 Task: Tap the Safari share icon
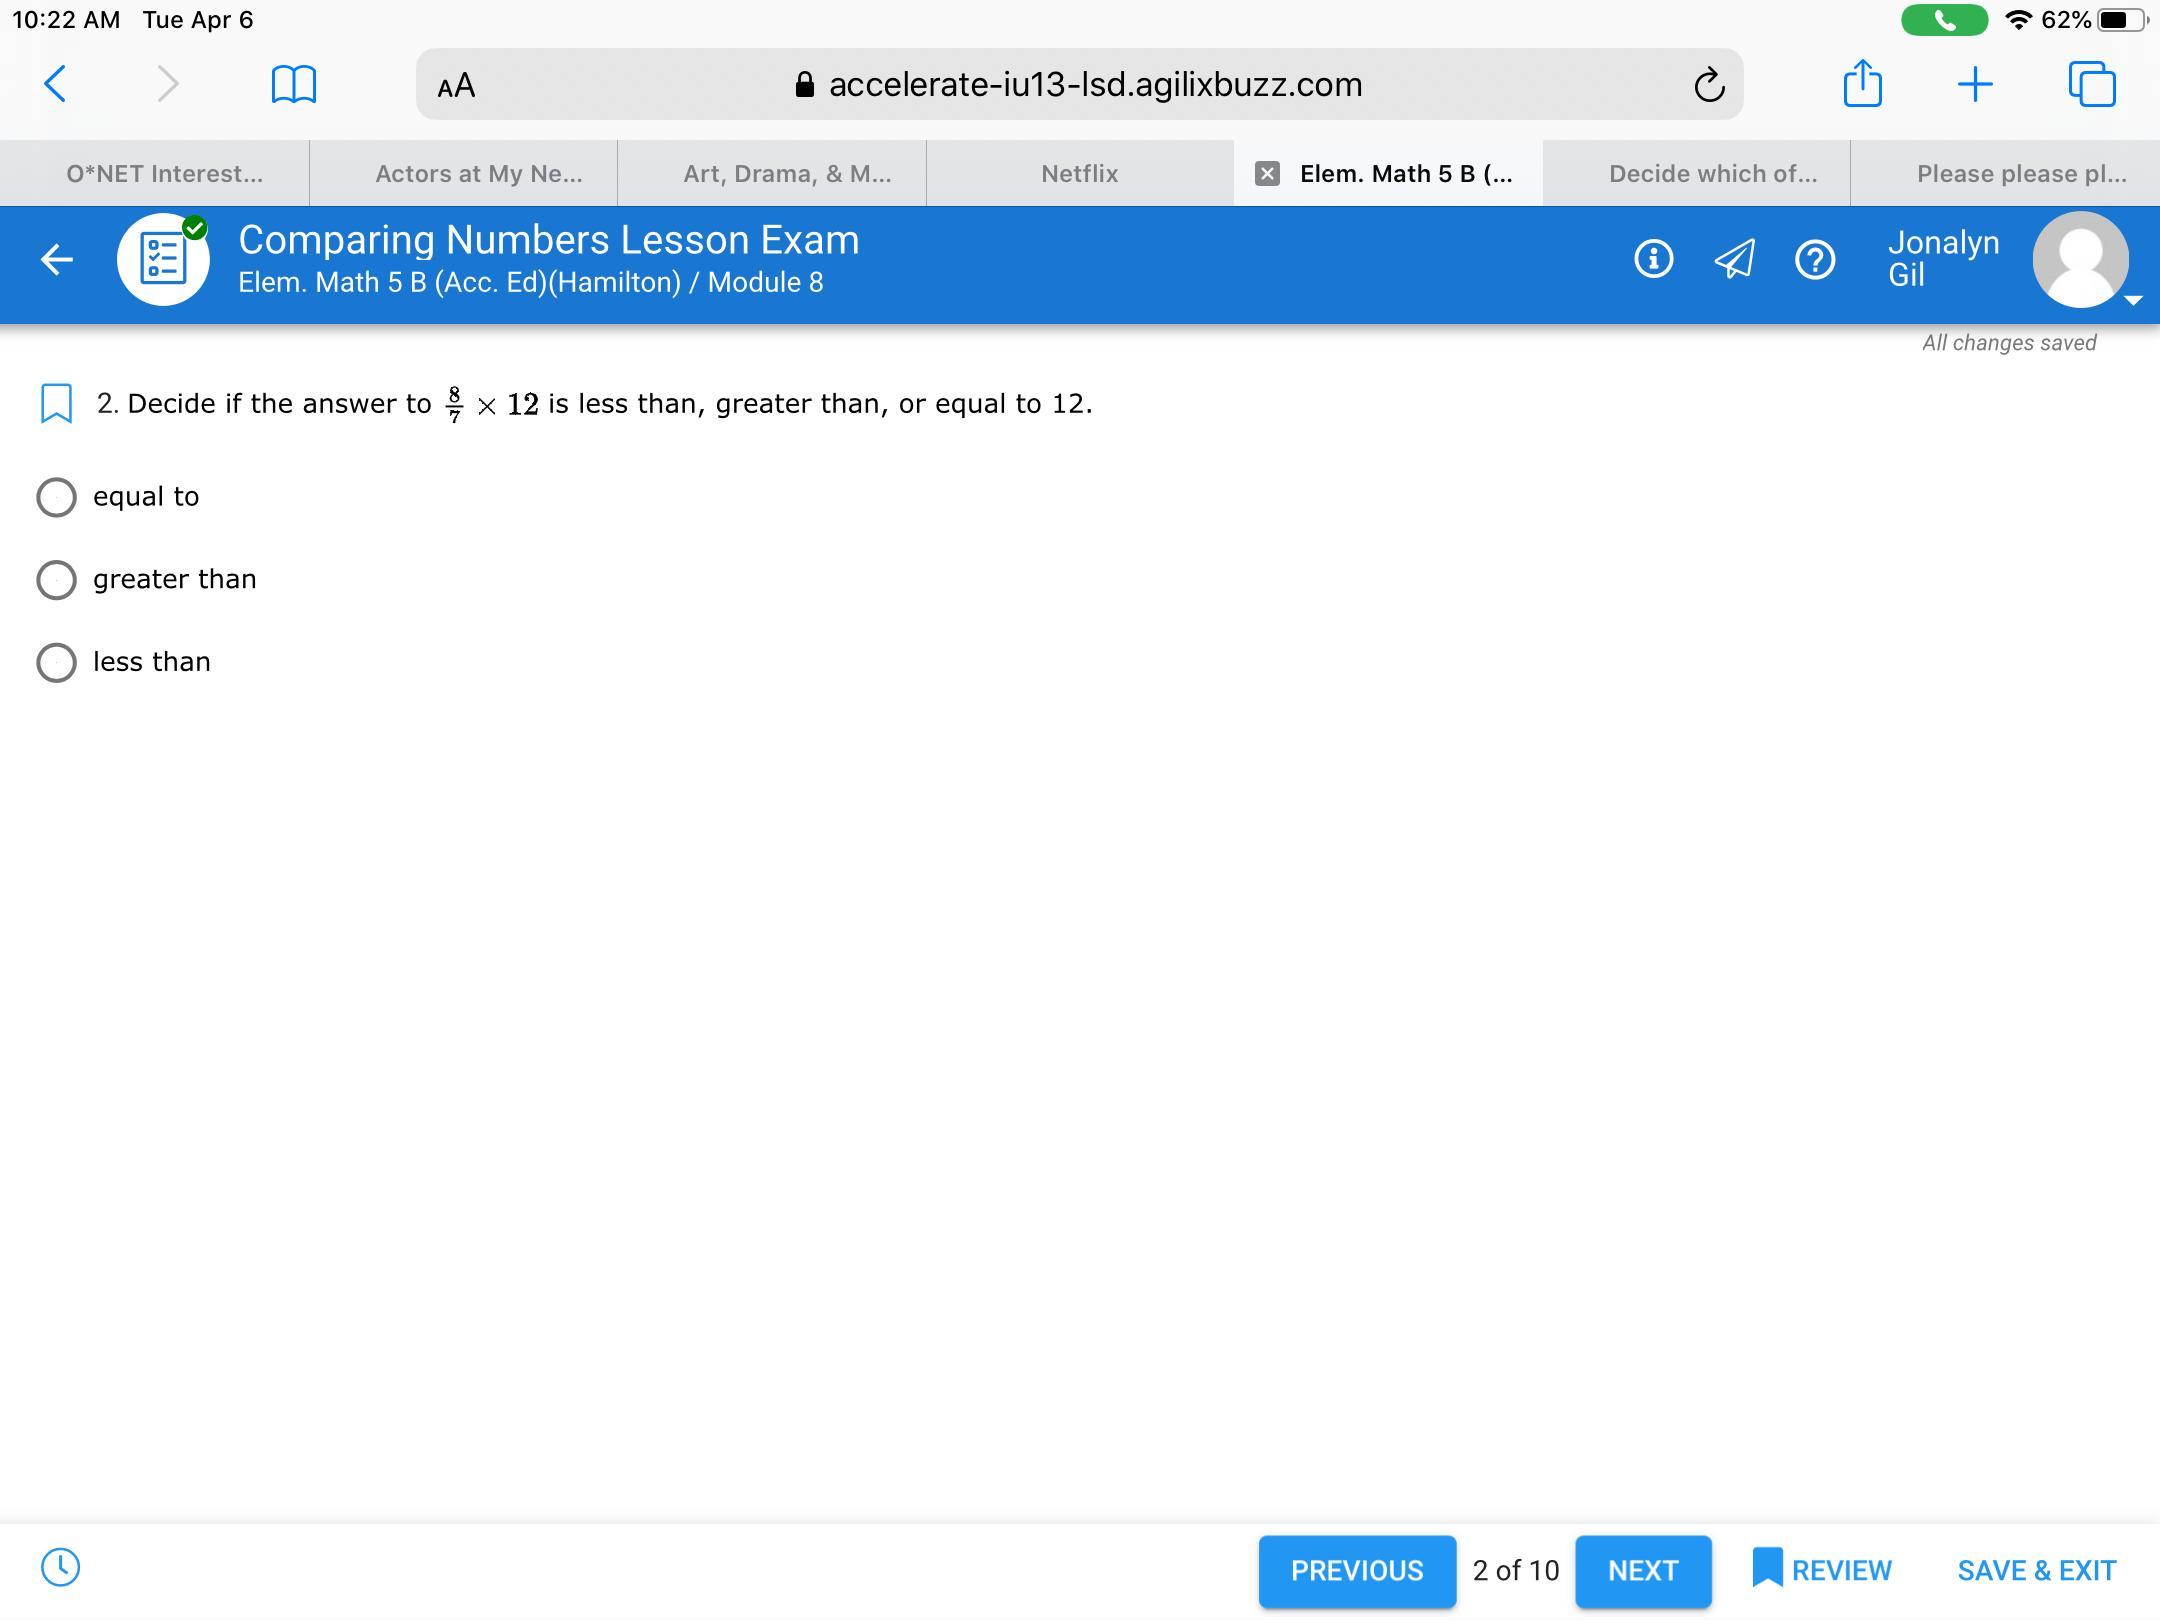tap(1862, 84)
